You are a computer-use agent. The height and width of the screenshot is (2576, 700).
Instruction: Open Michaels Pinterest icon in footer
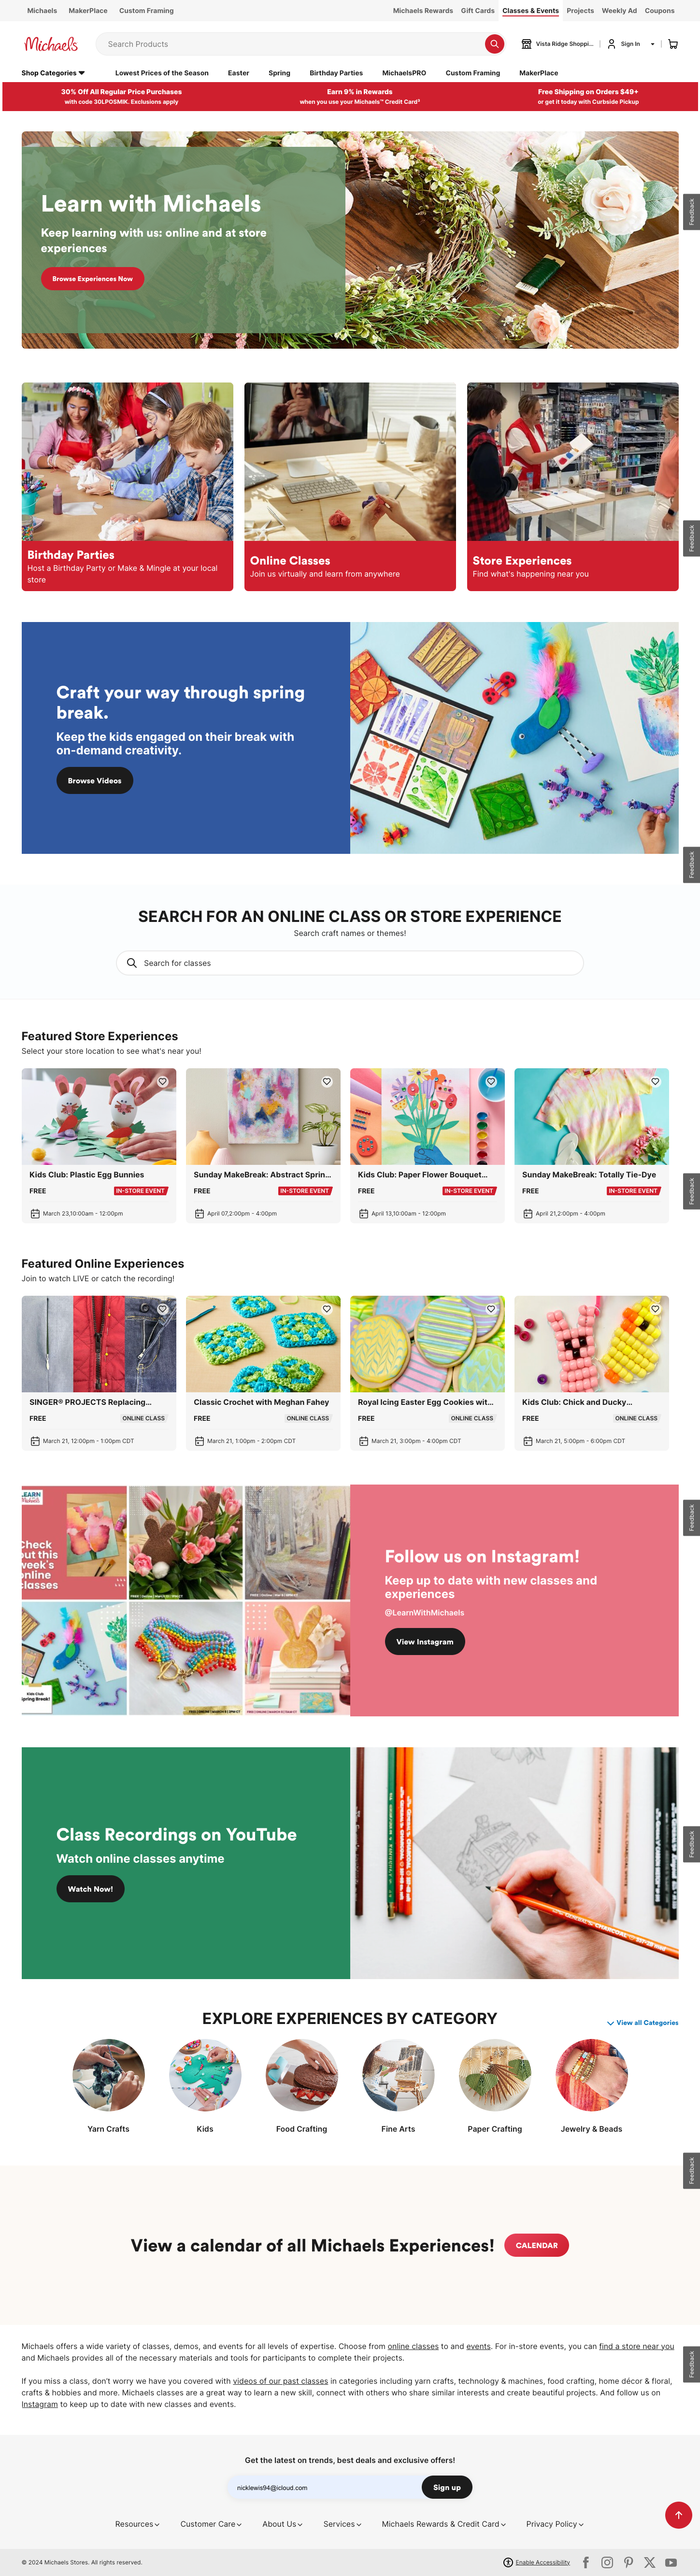pyautogui.click(x=628, y=2562)
